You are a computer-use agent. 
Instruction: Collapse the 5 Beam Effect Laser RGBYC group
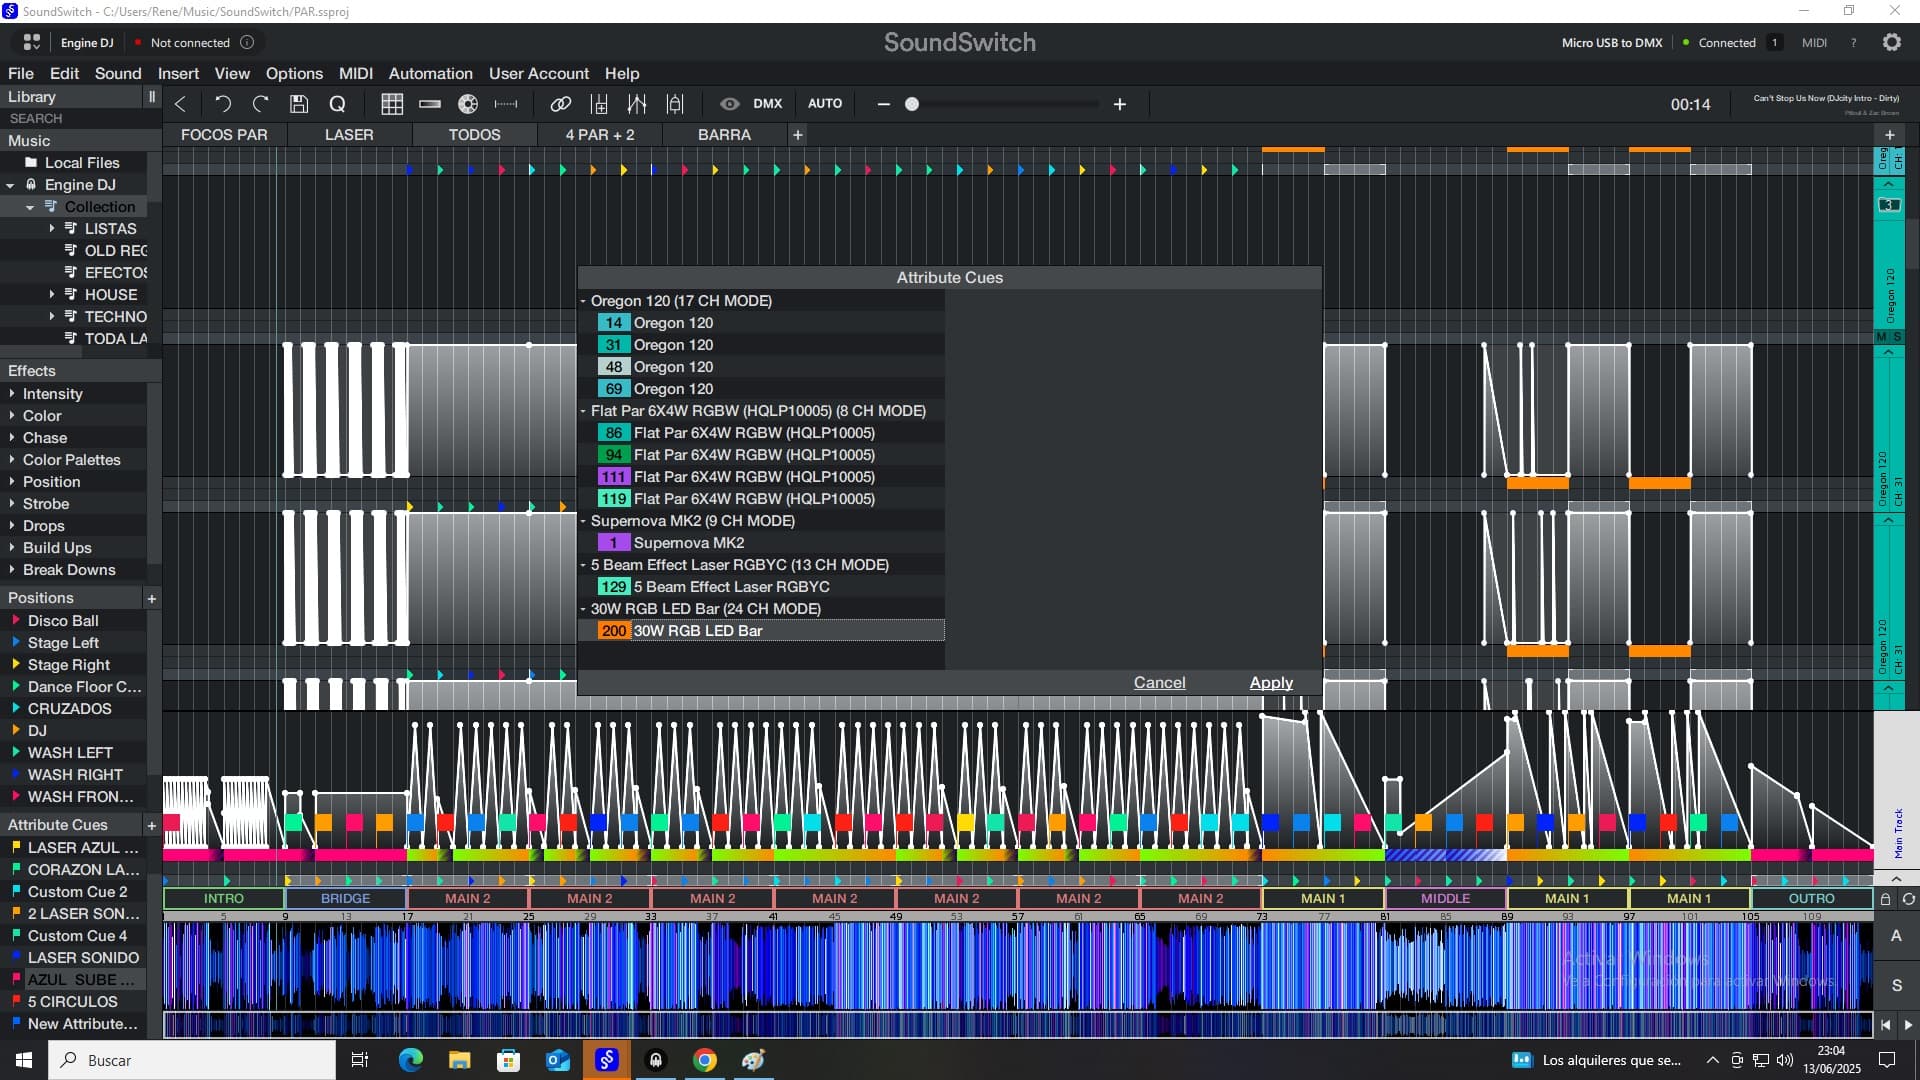click(x=583, y=565)
